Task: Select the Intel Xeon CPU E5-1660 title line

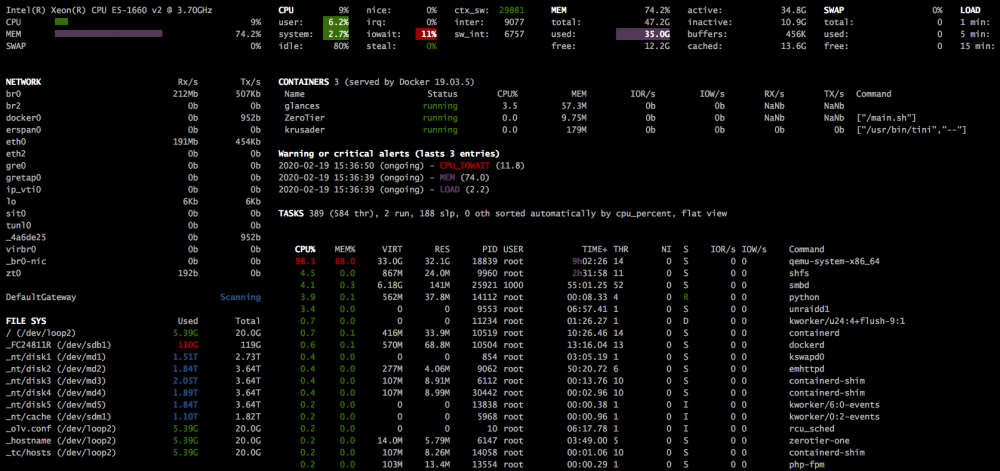Action: pos(109,10)
